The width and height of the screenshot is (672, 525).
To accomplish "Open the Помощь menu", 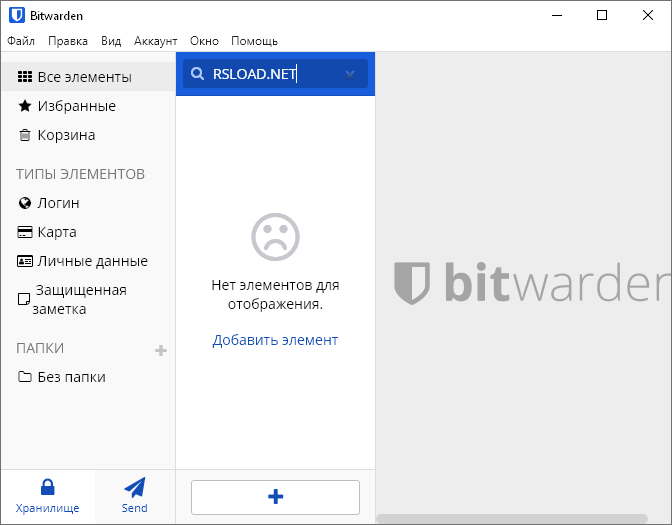I will tap(255, 41).
